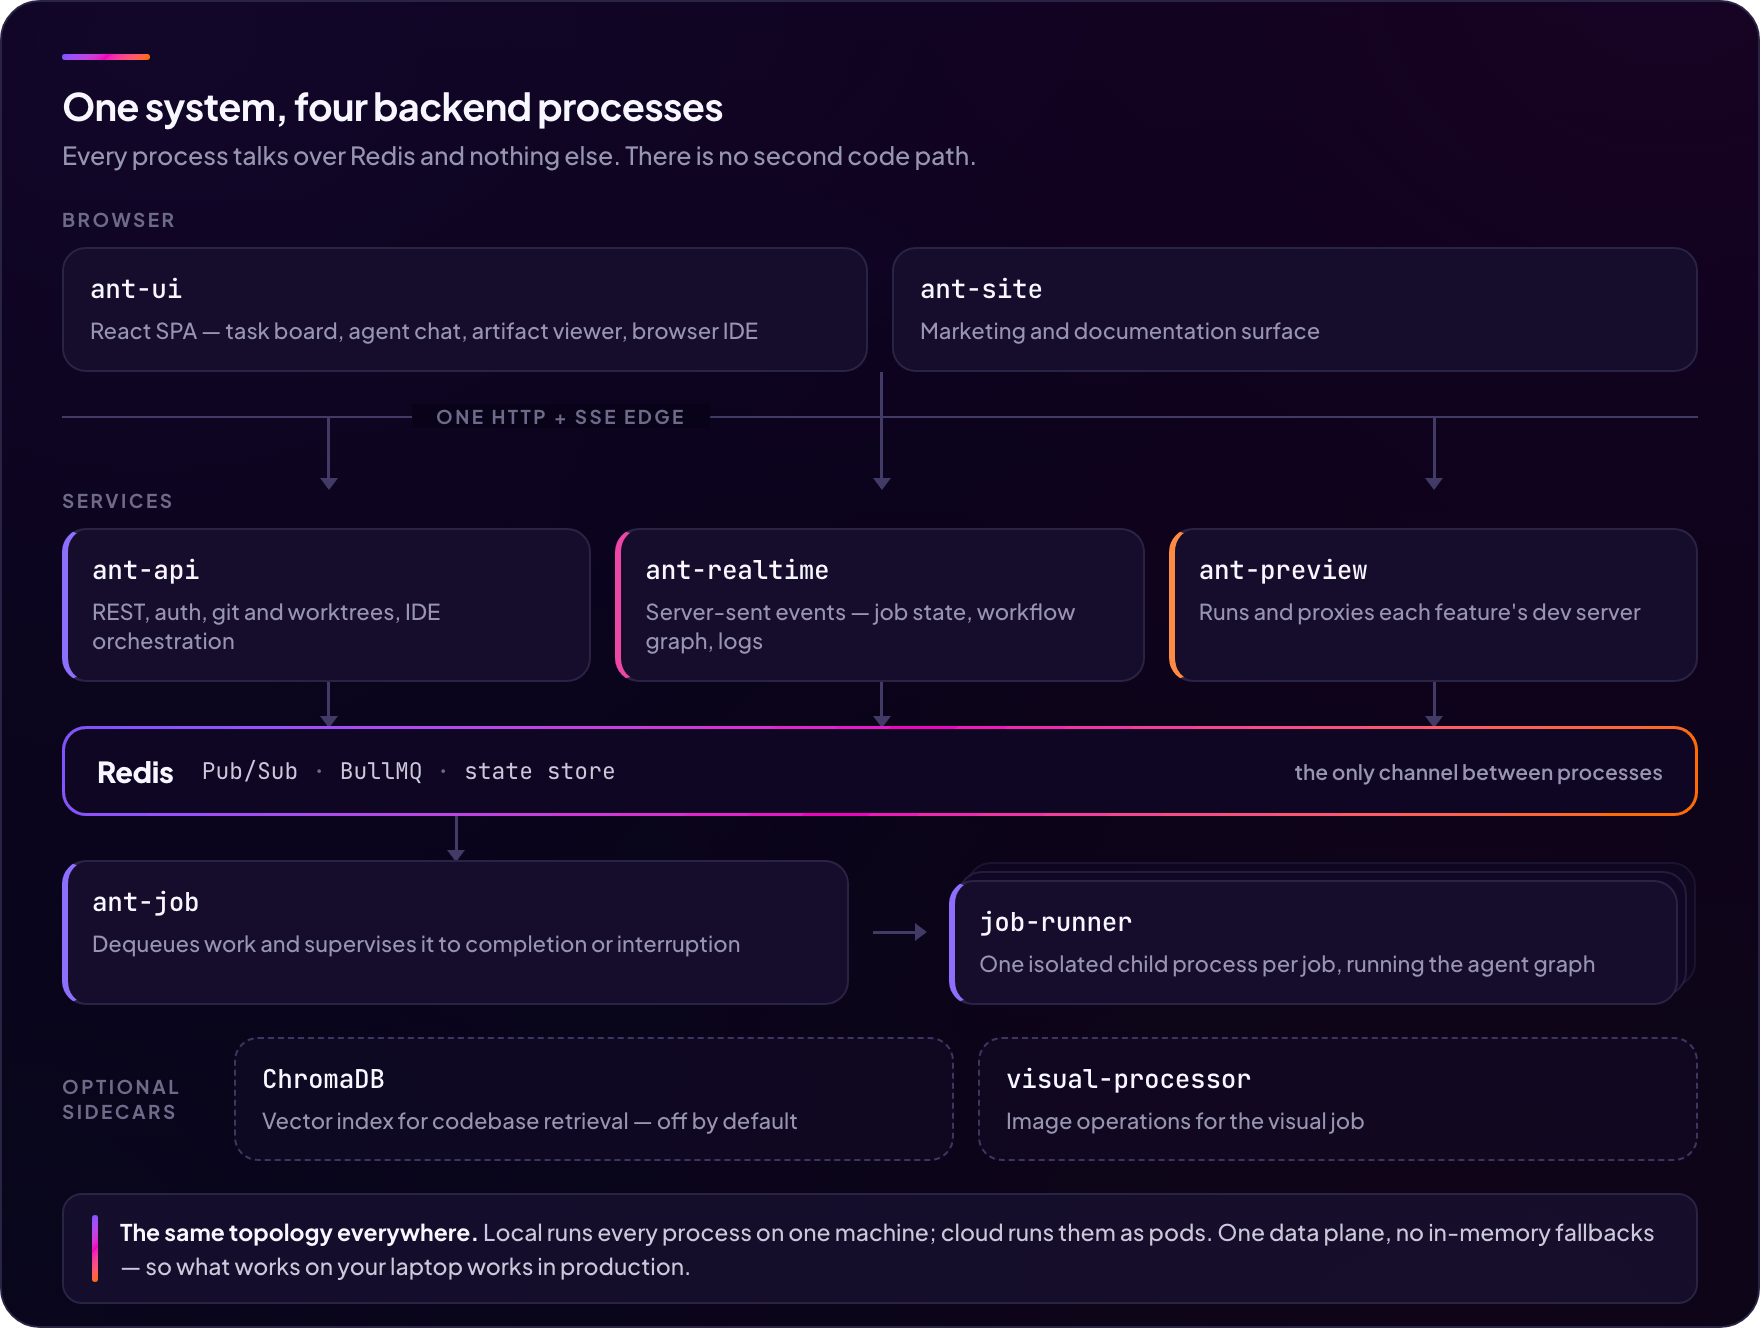This screenshot has width=1760, height=1328.
Task: Click the 'One system, four backend processes' title
Action: pyautogui.click(x=392, y=108)
